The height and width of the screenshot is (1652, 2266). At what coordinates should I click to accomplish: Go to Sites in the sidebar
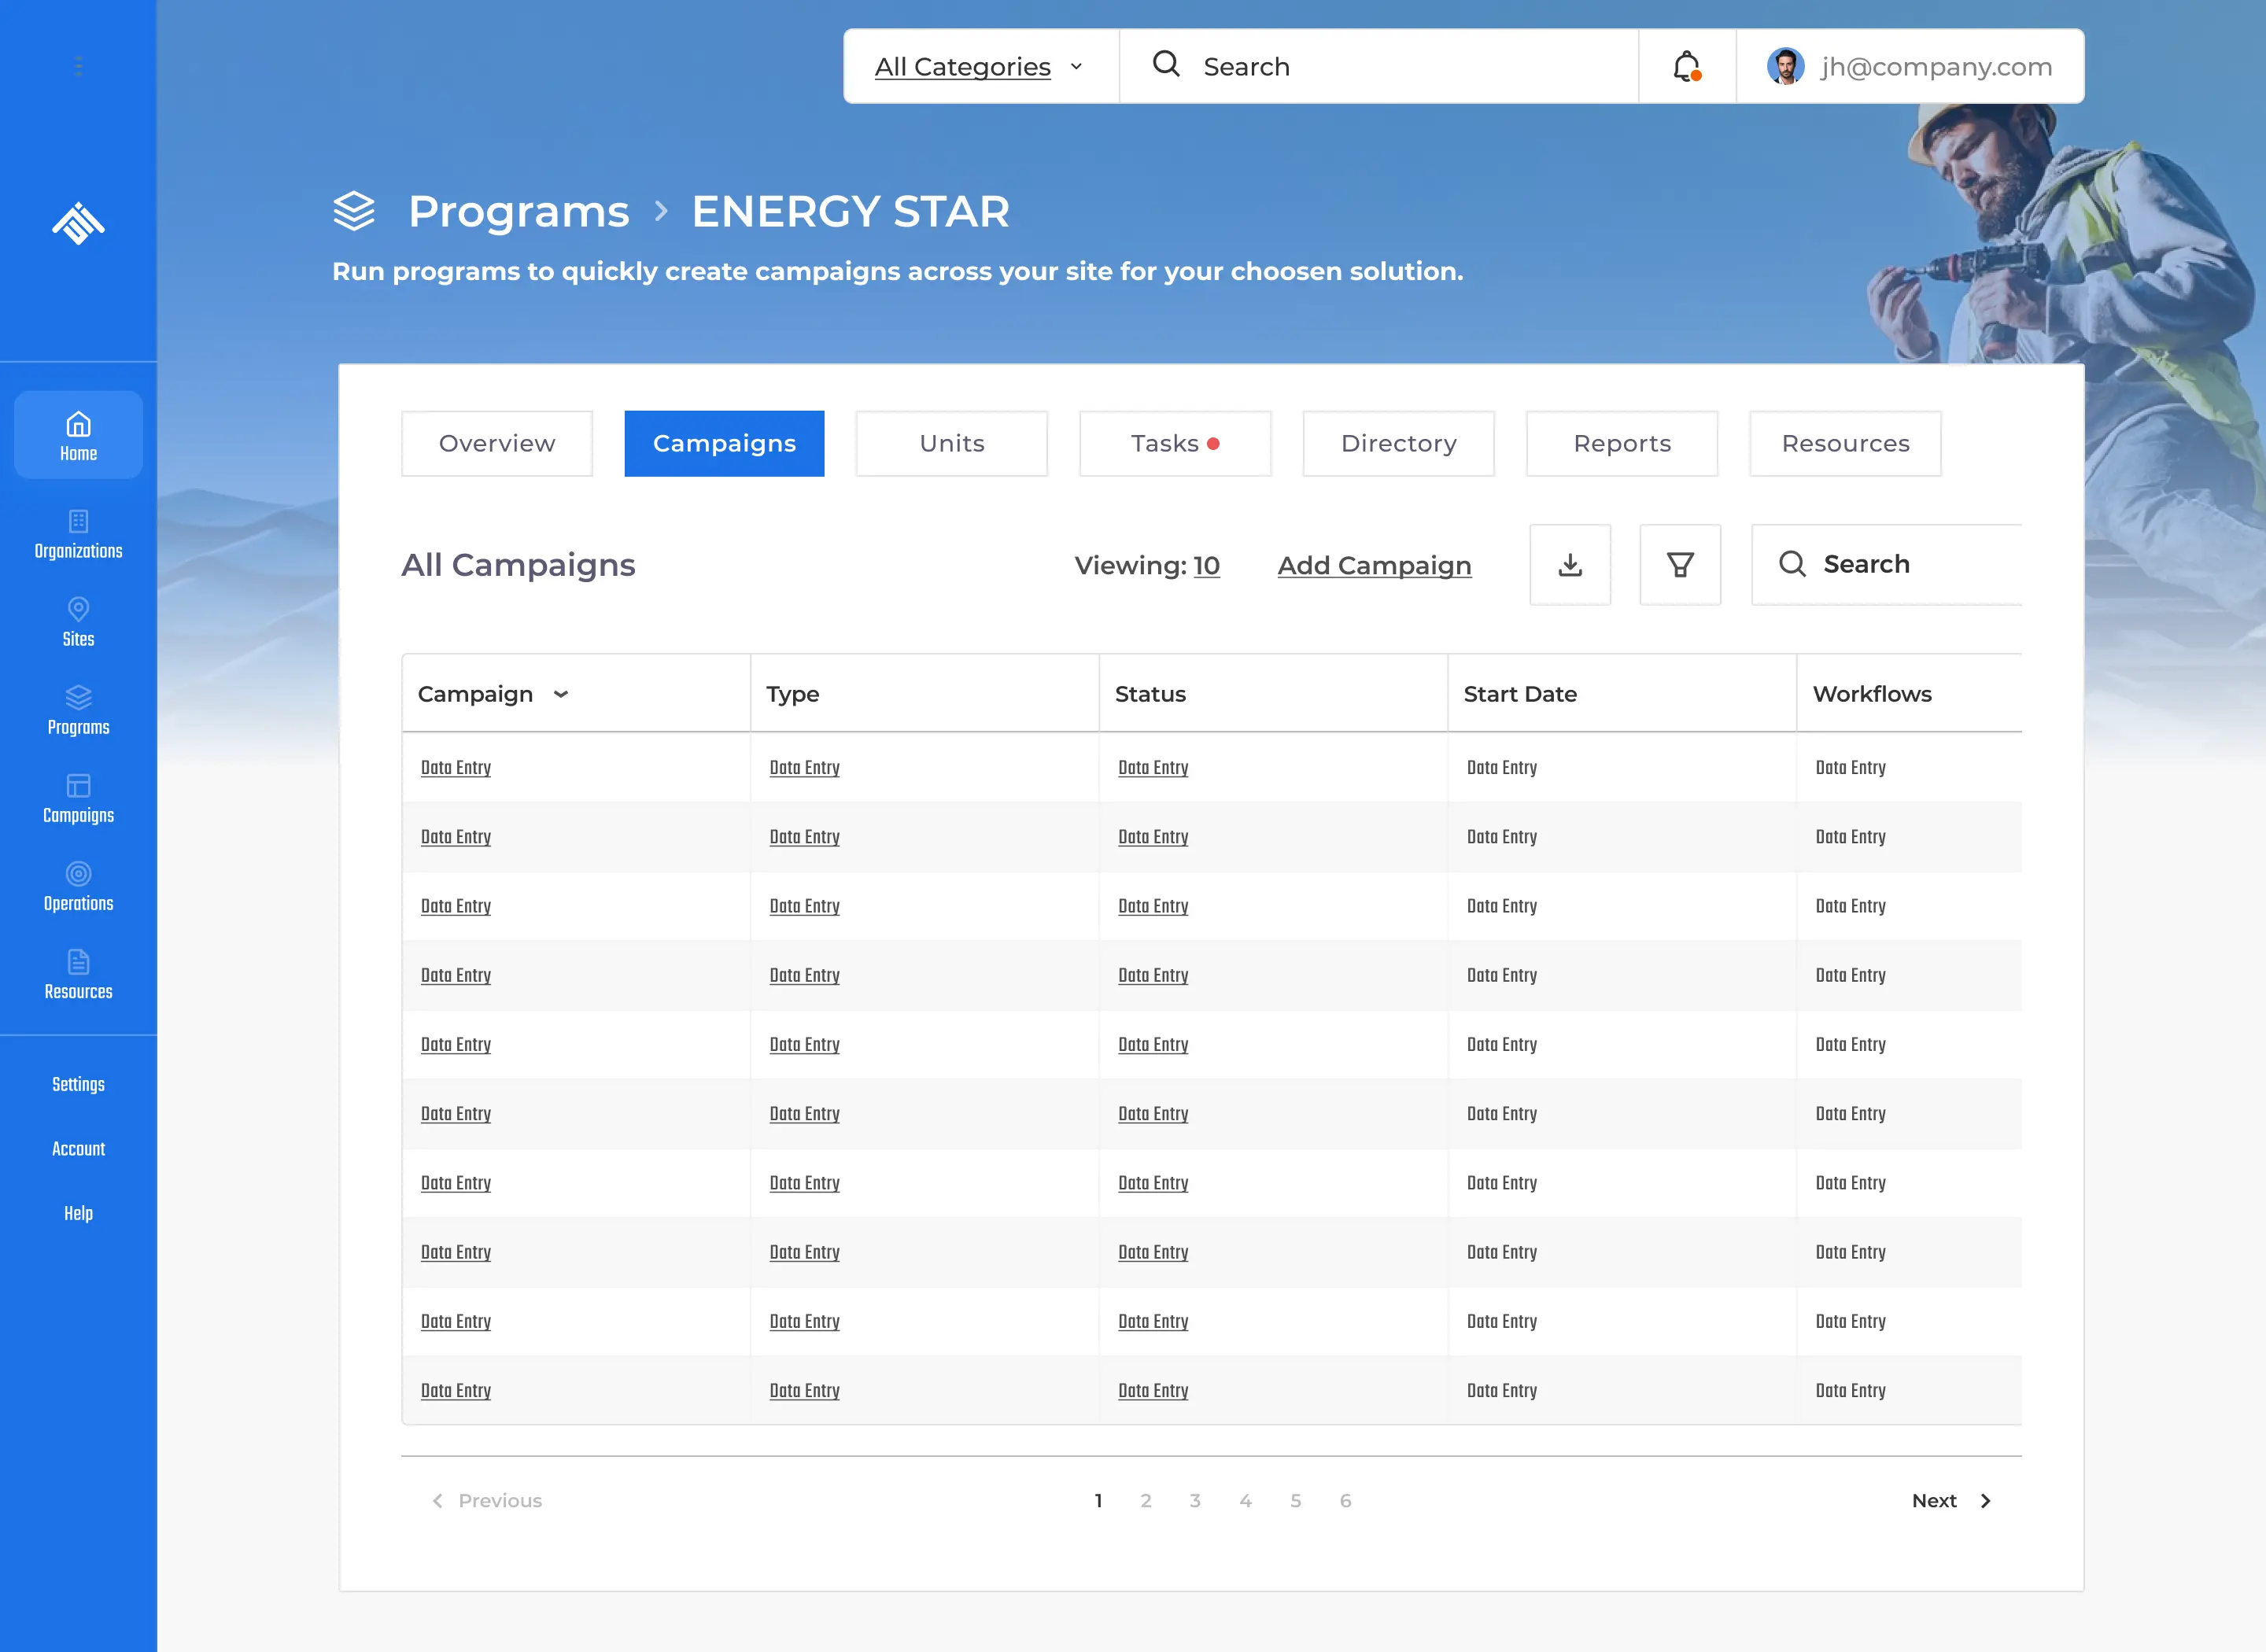78,623
